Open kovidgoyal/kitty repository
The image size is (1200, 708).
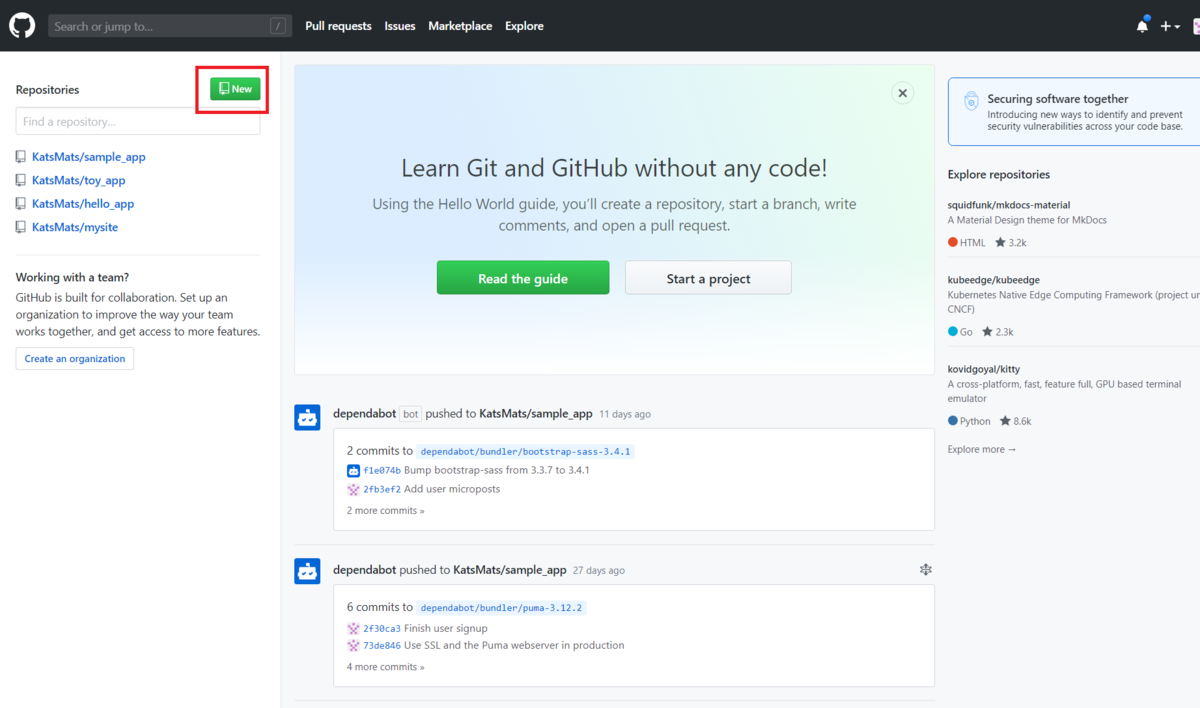(x=984, y=369)
